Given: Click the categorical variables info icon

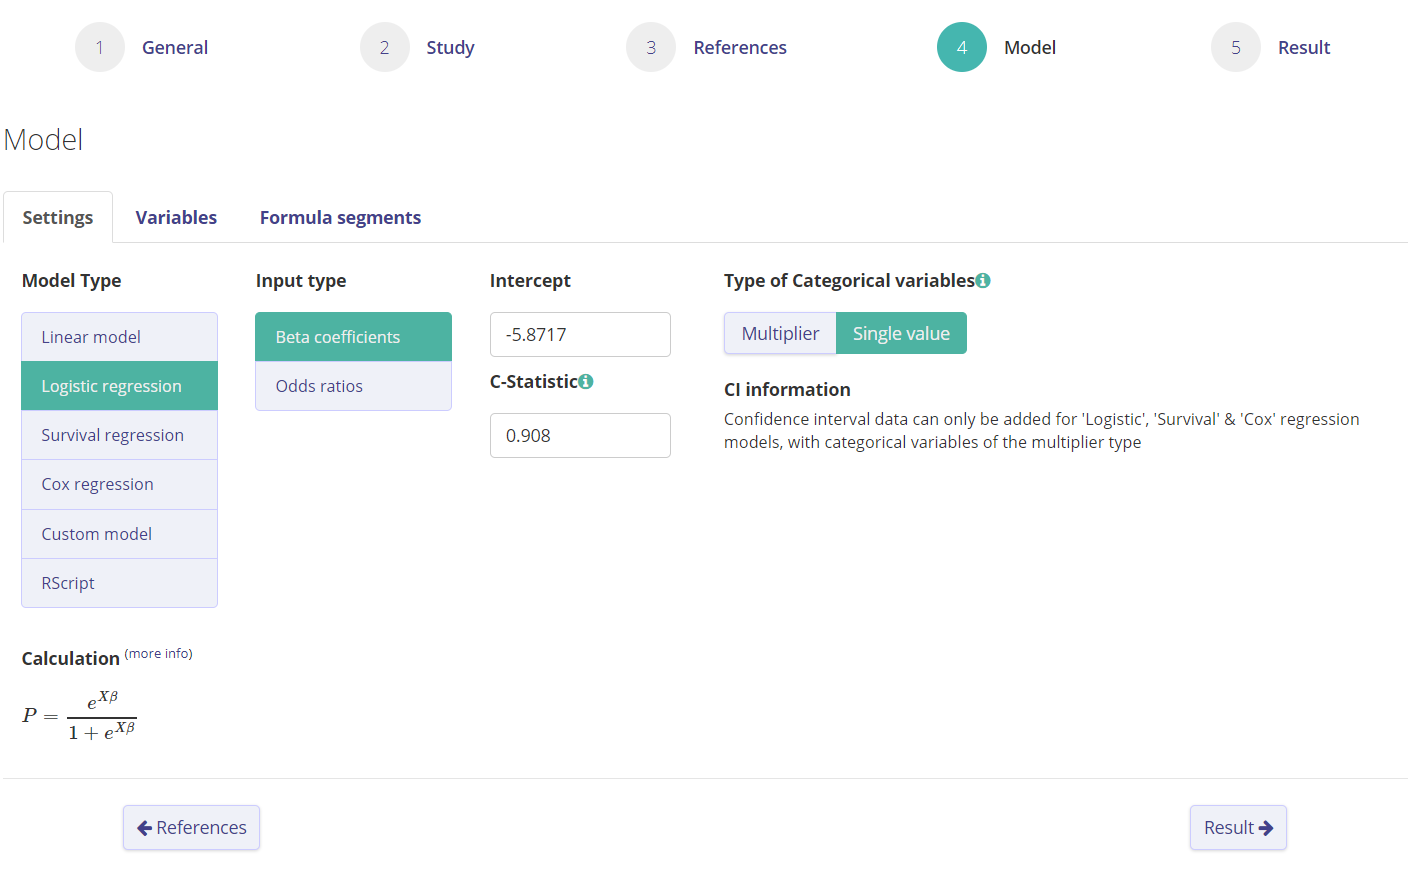Looking at the screenshot, I should tap(983, 281).
